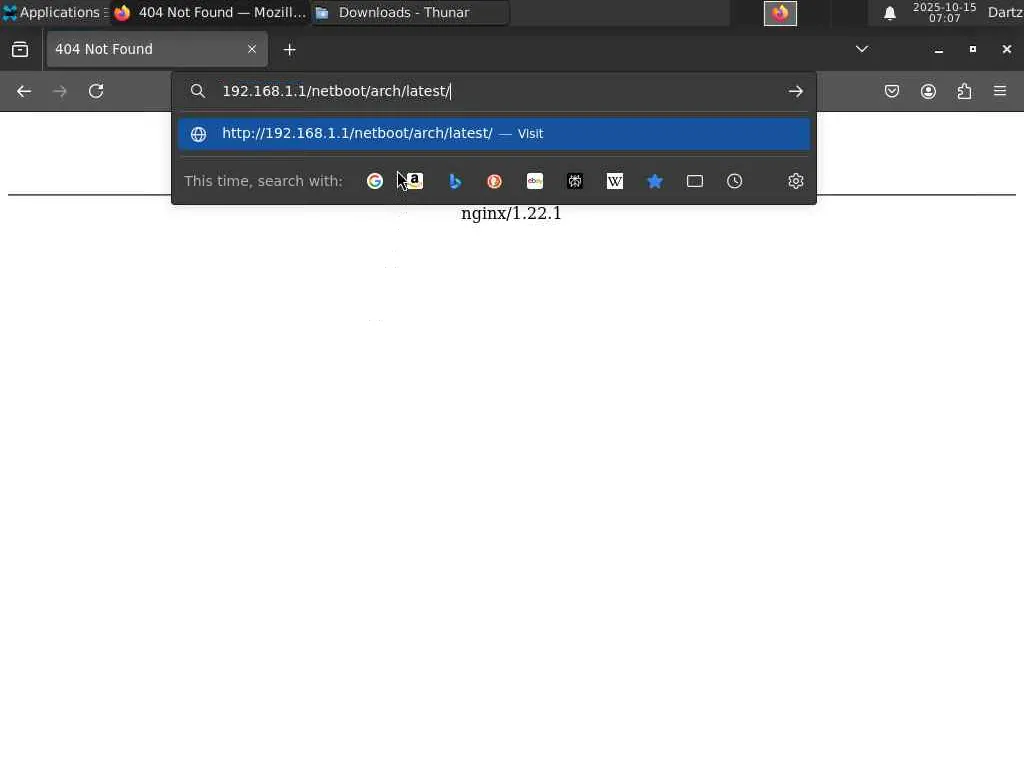
Task: Open the Pocket save button
Action: 892,91
